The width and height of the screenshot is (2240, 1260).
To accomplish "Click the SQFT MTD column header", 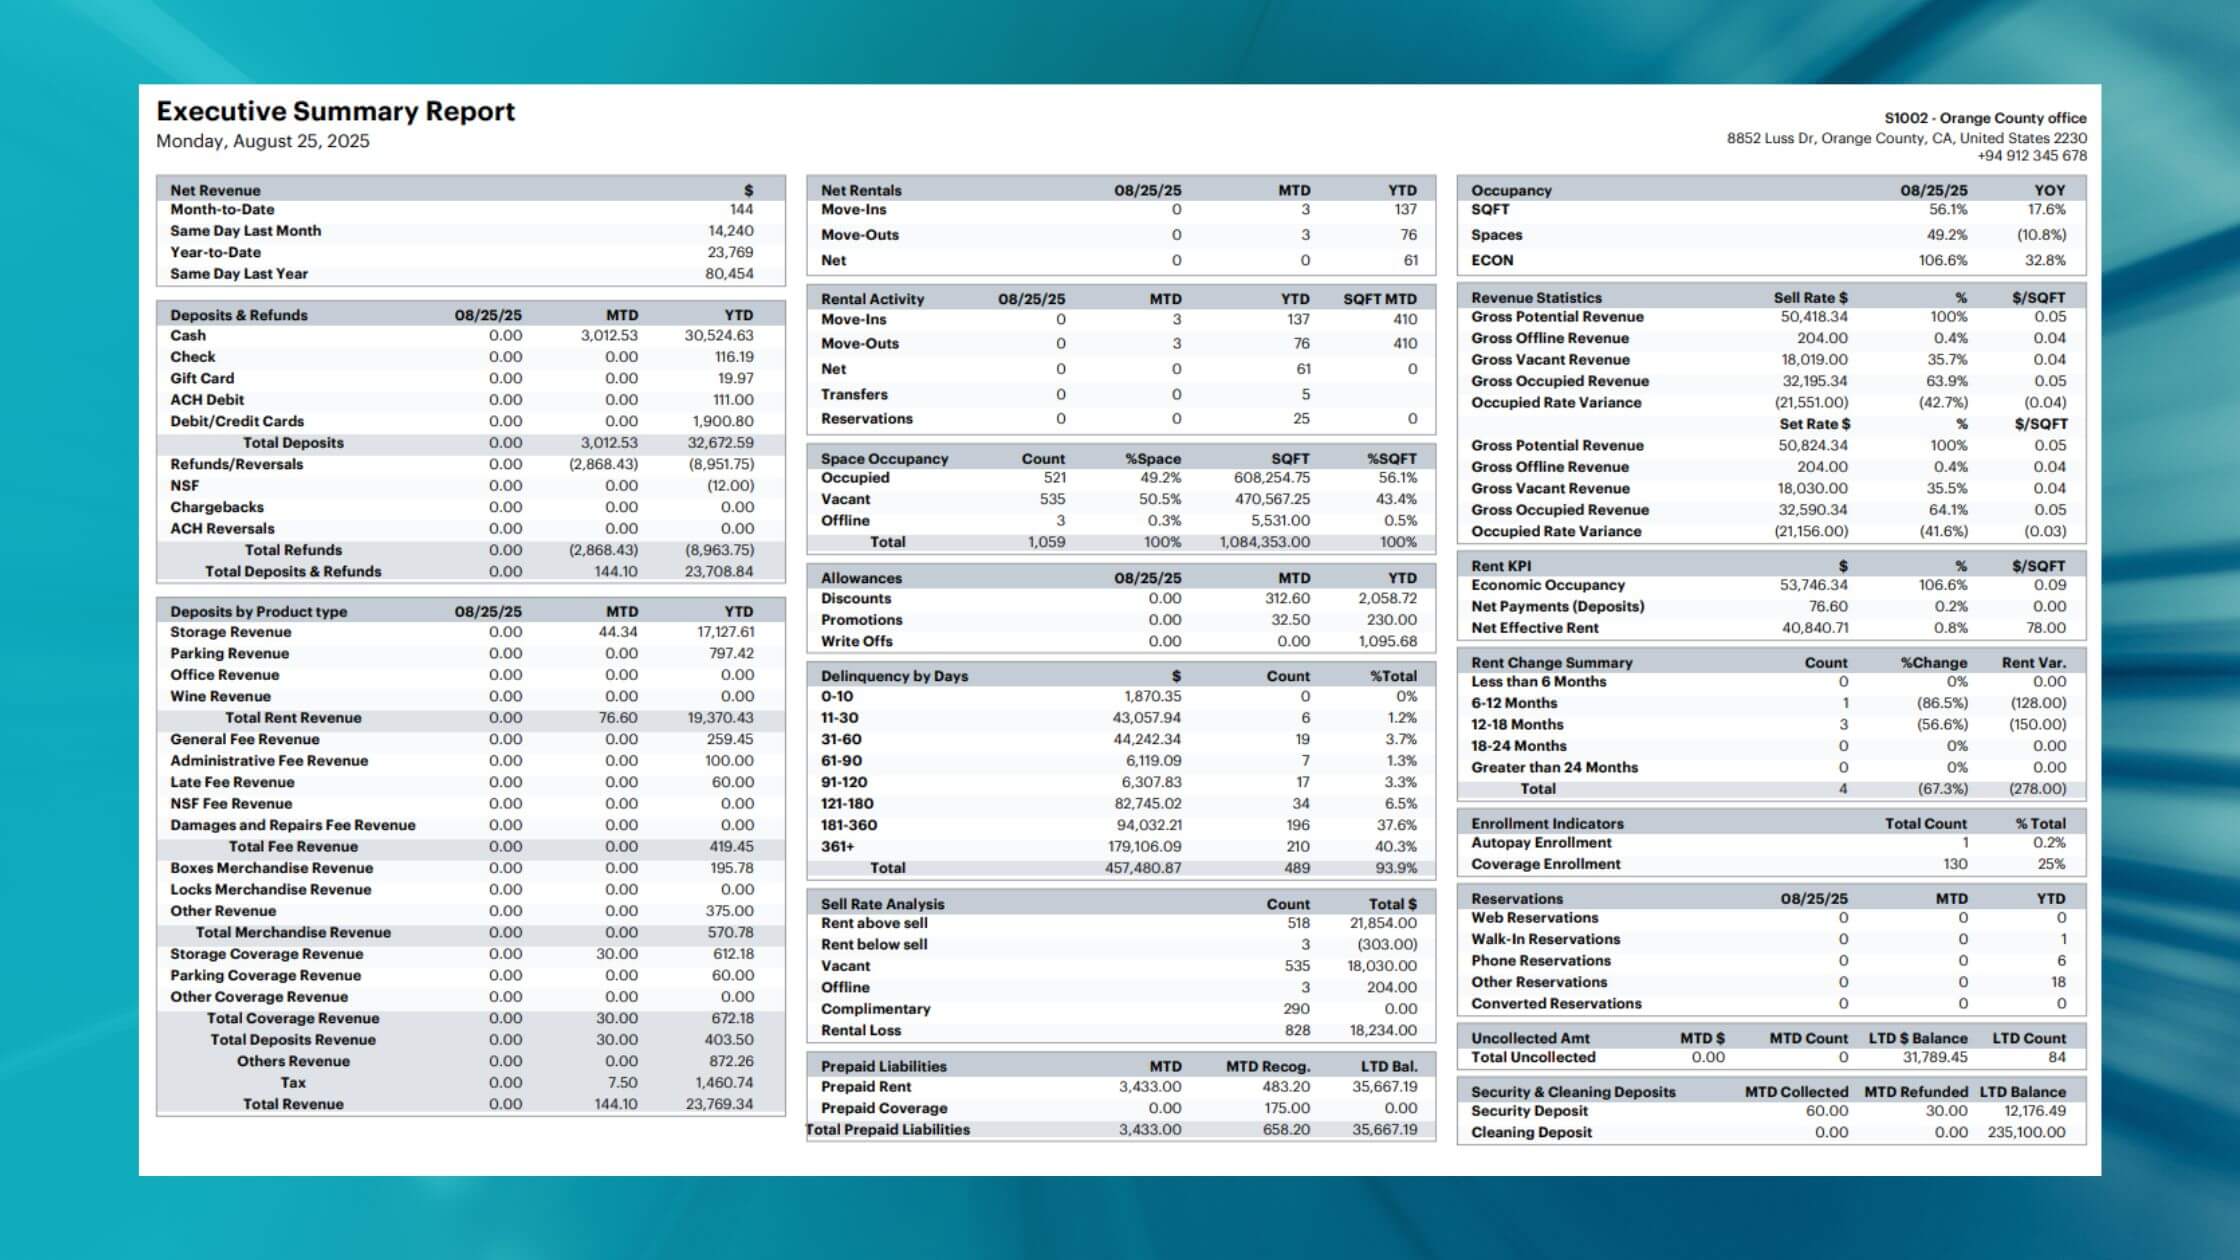I will click(1380, 299).
